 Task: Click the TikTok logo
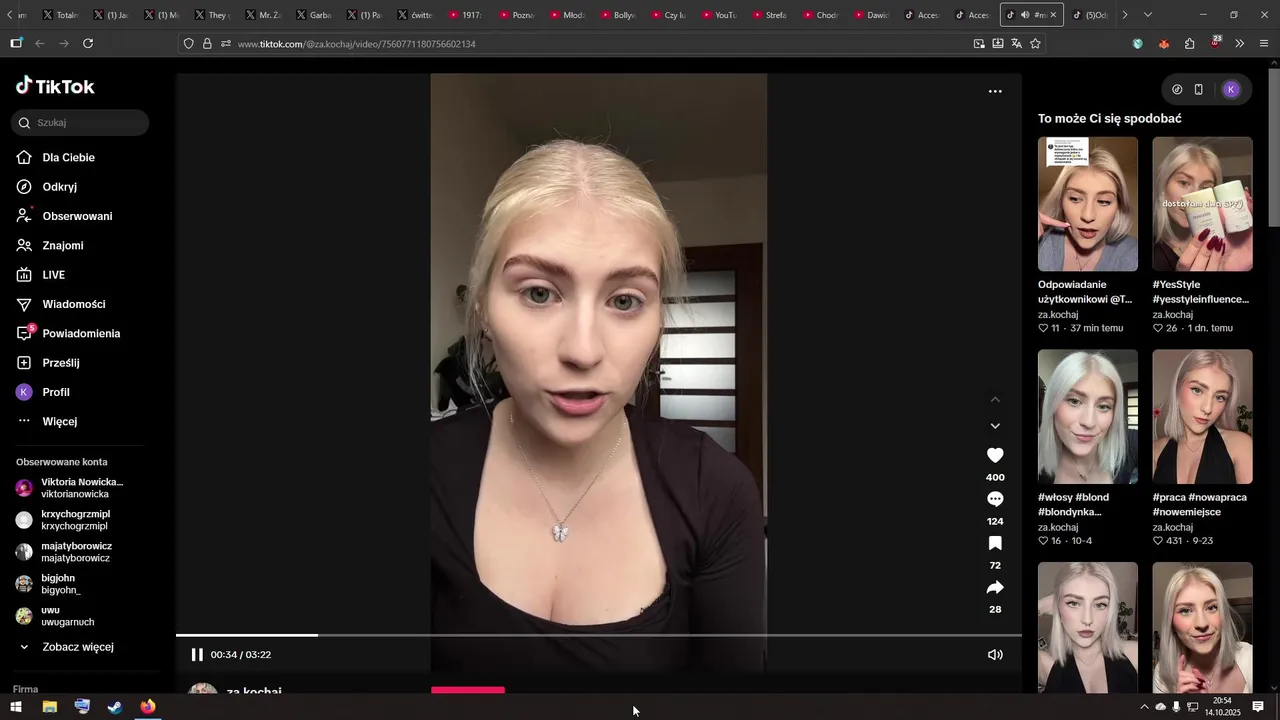(55, 87)
